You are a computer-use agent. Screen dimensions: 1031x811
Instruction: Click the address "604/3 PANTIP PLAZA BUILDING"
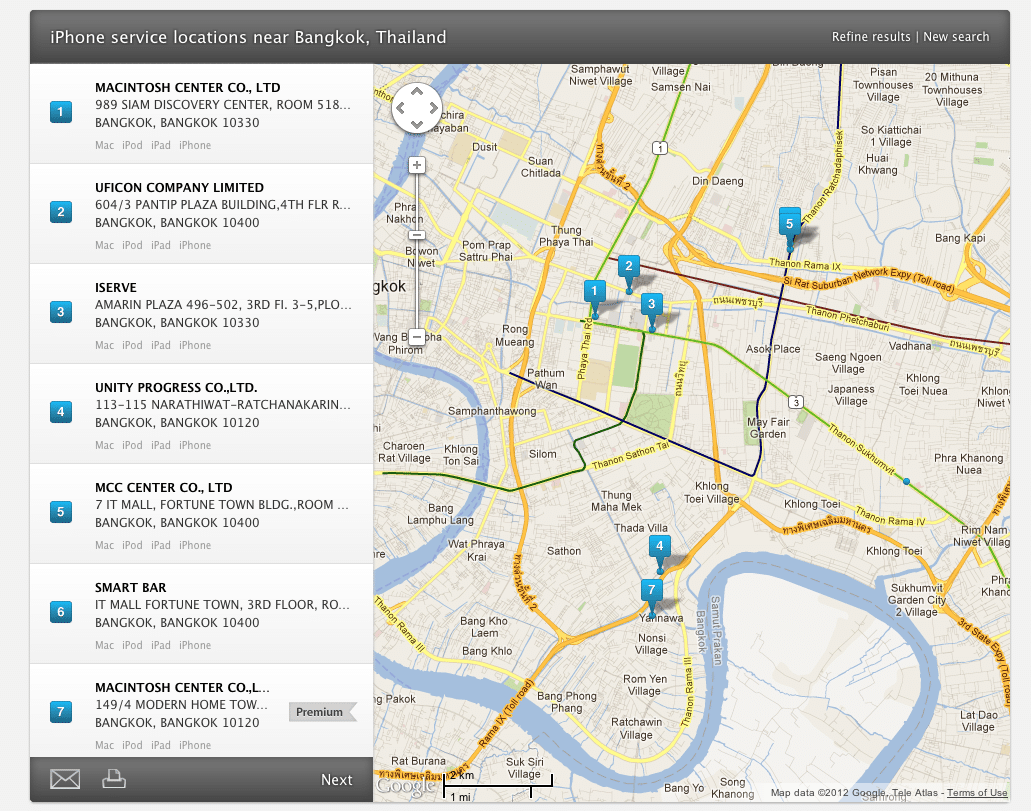click(x=223, y=205)
